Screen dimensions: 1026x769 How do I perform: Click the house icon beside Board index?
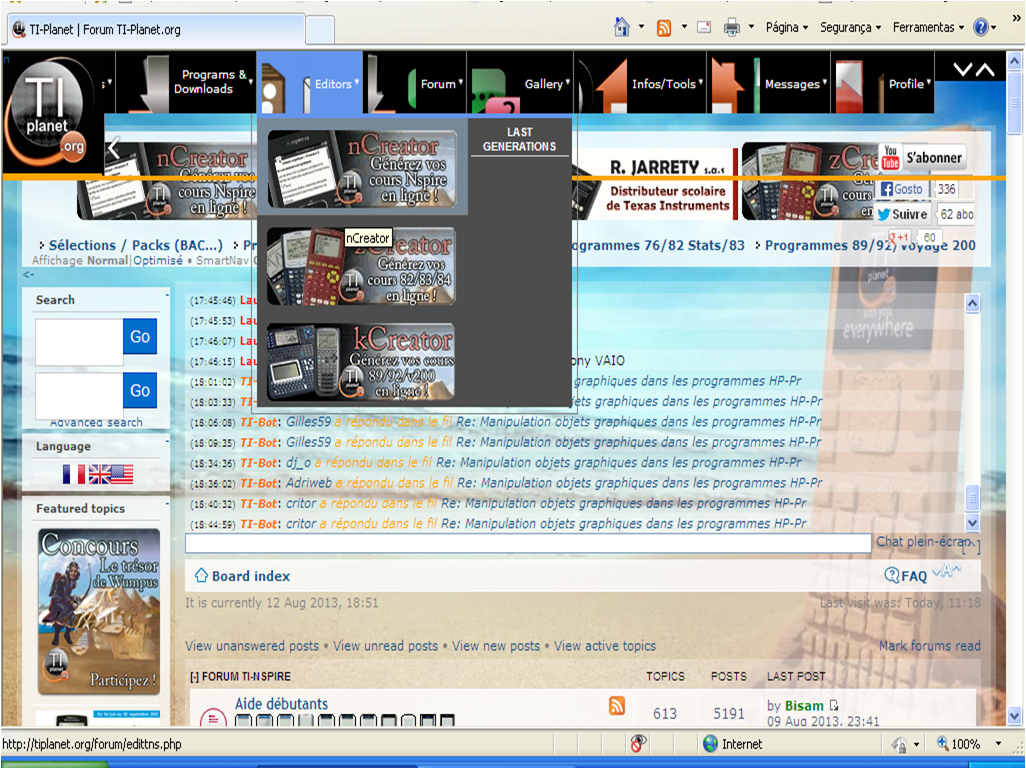[x=202, y=576]
